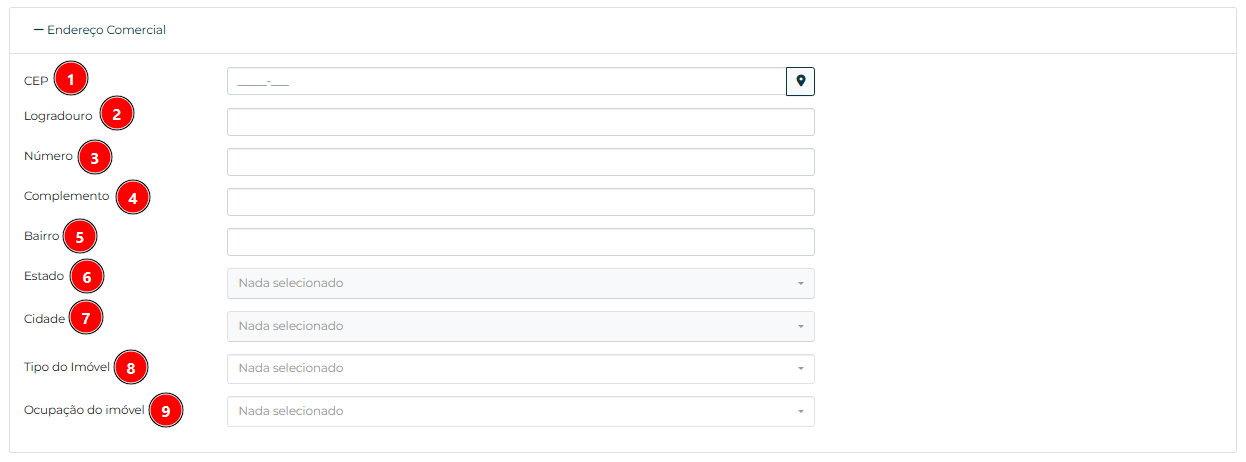This screenshot has width=1246, height=462.
Task: Click the red number 8 badge
Action: tap(131, 368)
